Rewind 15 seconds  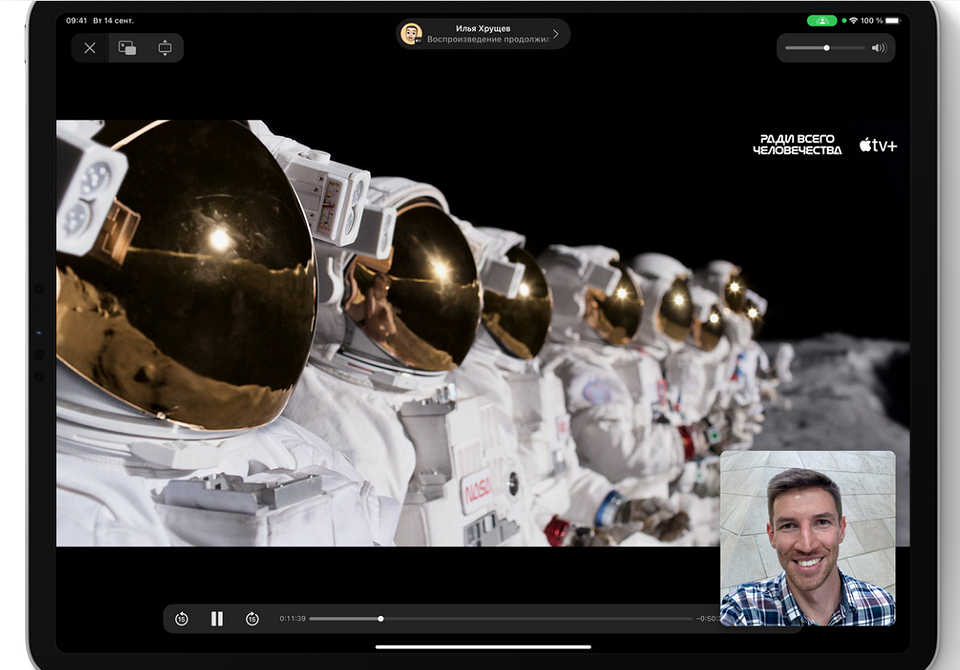click(x=181, y=619)
